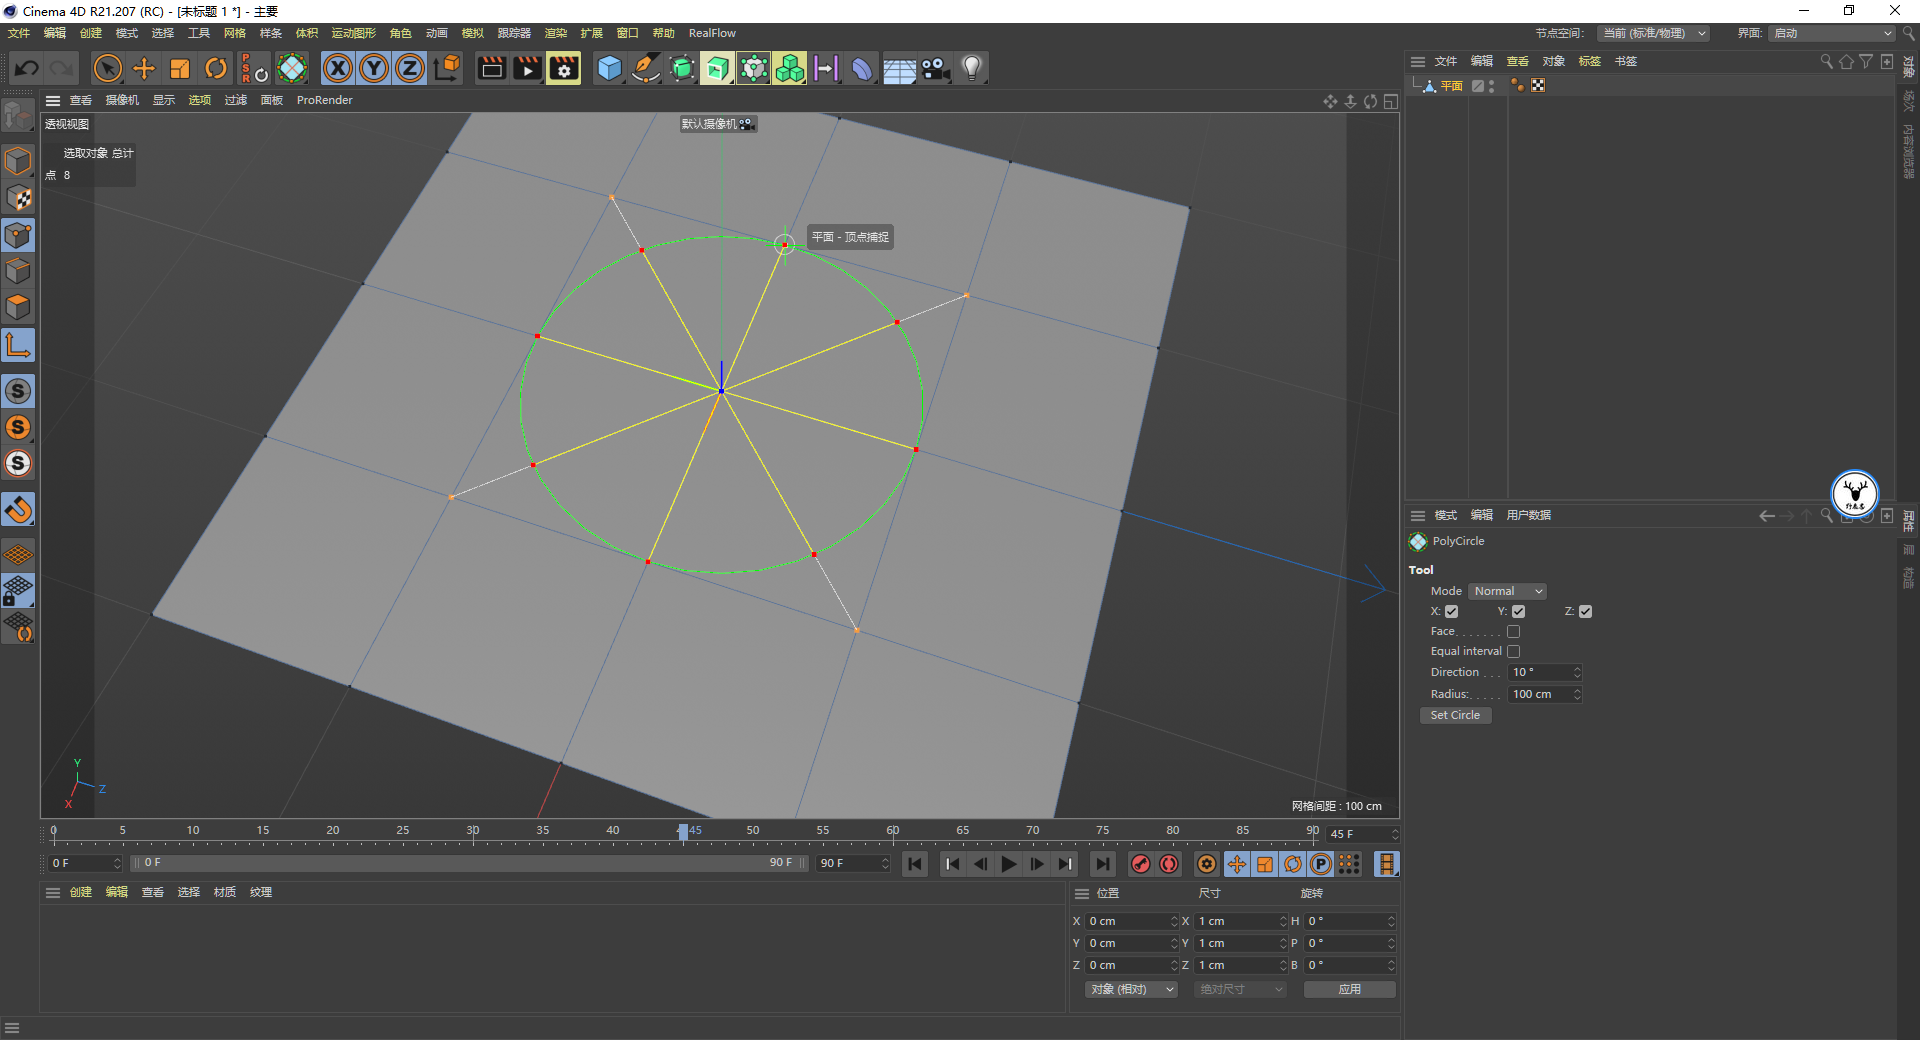
Task: Toggle the plane object visibility dots
Action: 1492,86
